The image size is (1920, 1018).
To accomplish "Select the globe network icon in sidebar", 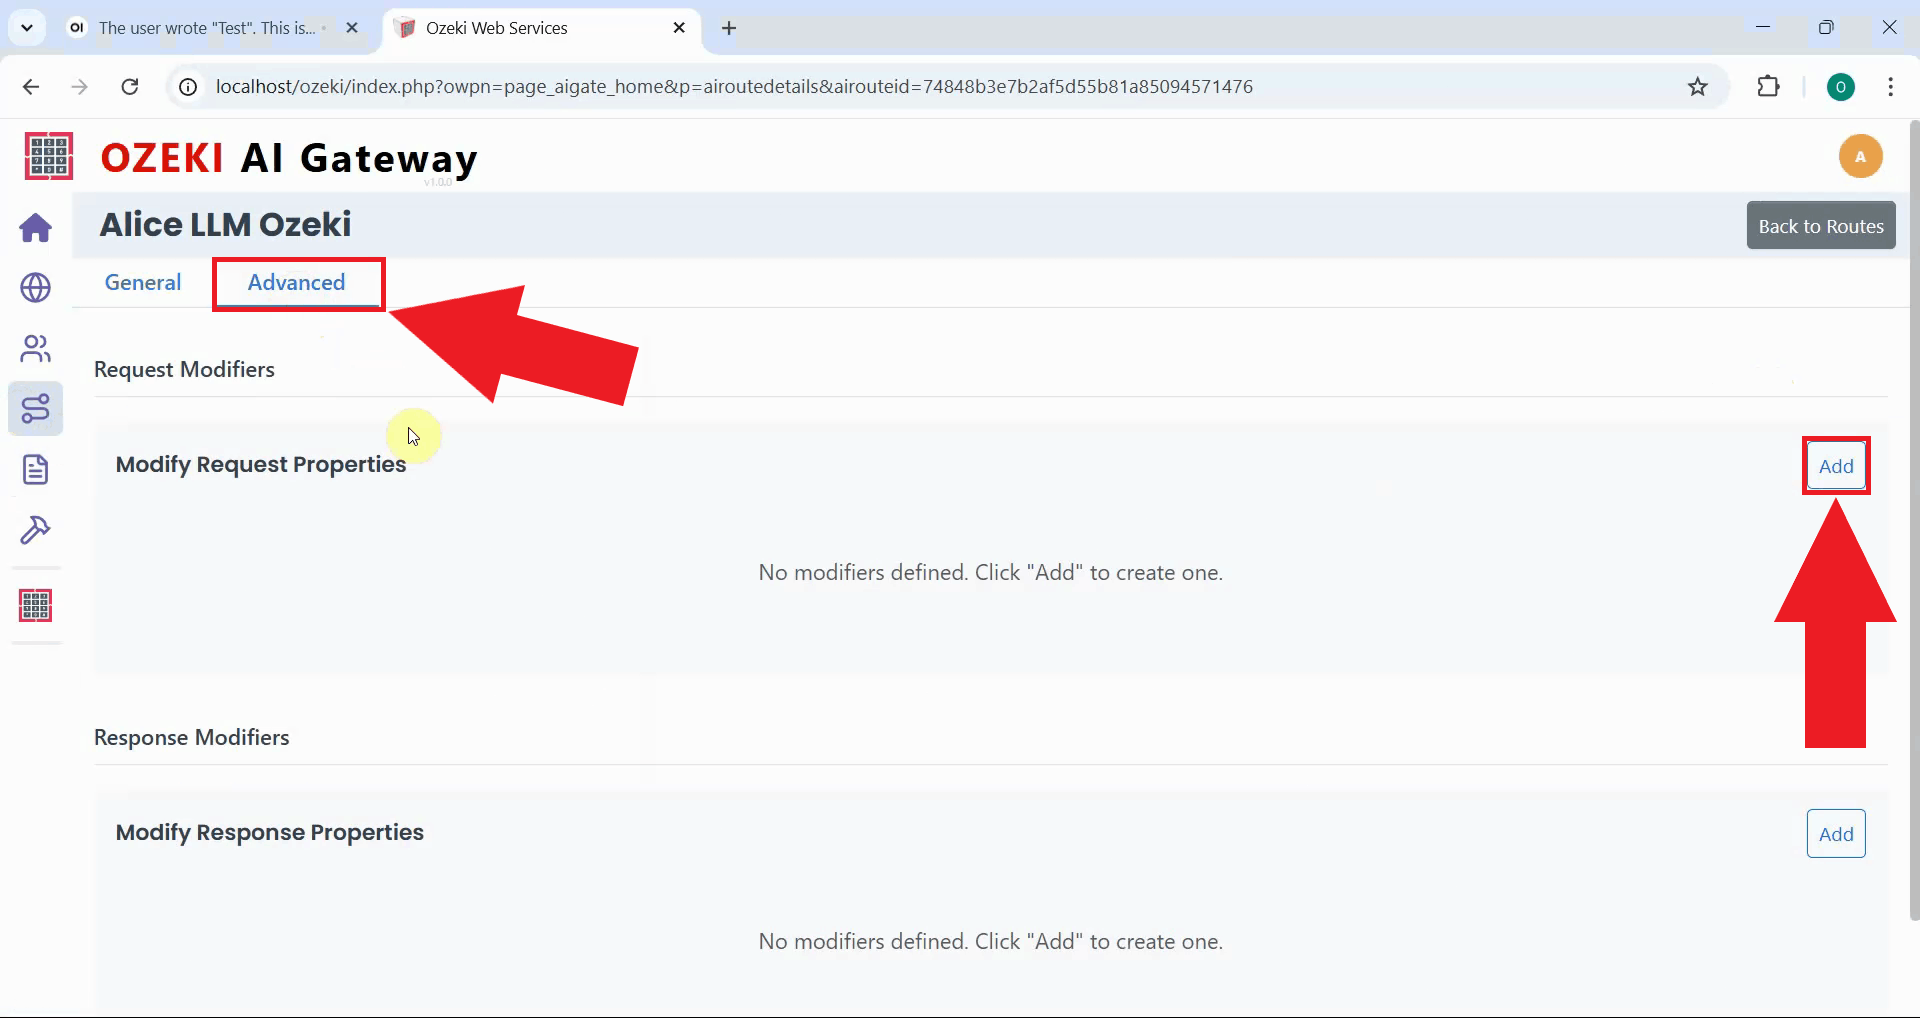I will (x=36, y=288).
